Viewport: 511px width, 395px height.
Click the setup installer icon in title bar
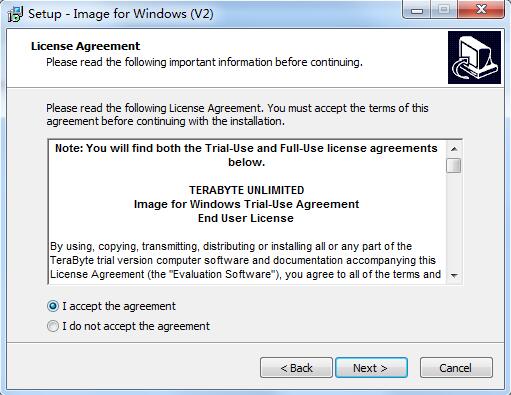point(15,14)
